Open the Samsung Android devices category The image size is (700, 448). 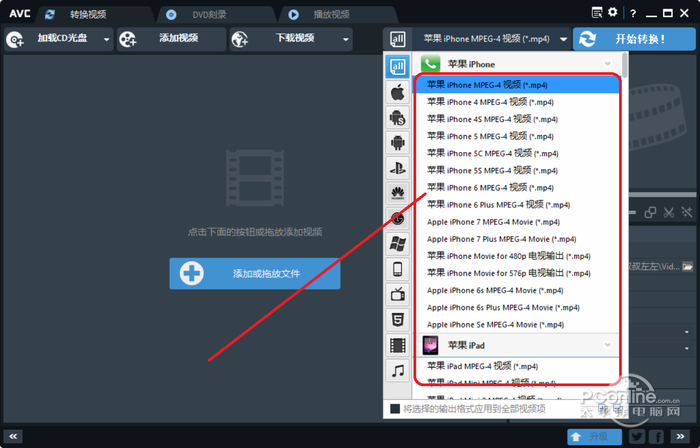point(397,118)
